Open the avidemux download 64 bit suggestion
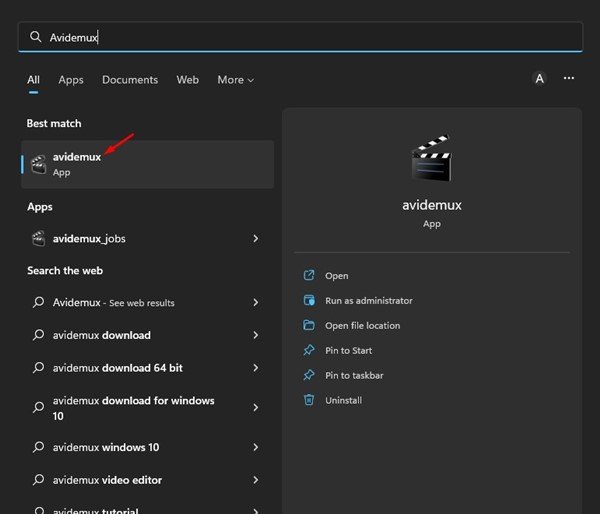 point(118,368)
